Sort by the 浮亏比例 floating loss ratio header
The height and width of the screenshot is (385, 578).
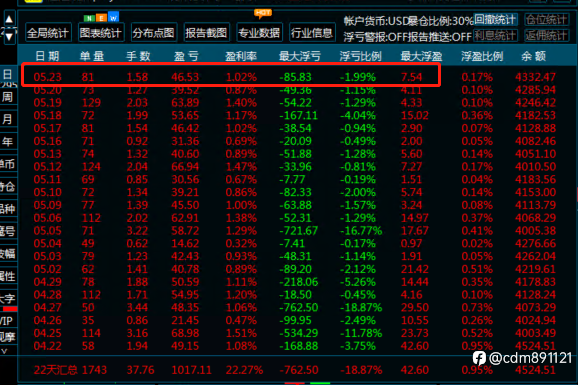tap(361, 56)
